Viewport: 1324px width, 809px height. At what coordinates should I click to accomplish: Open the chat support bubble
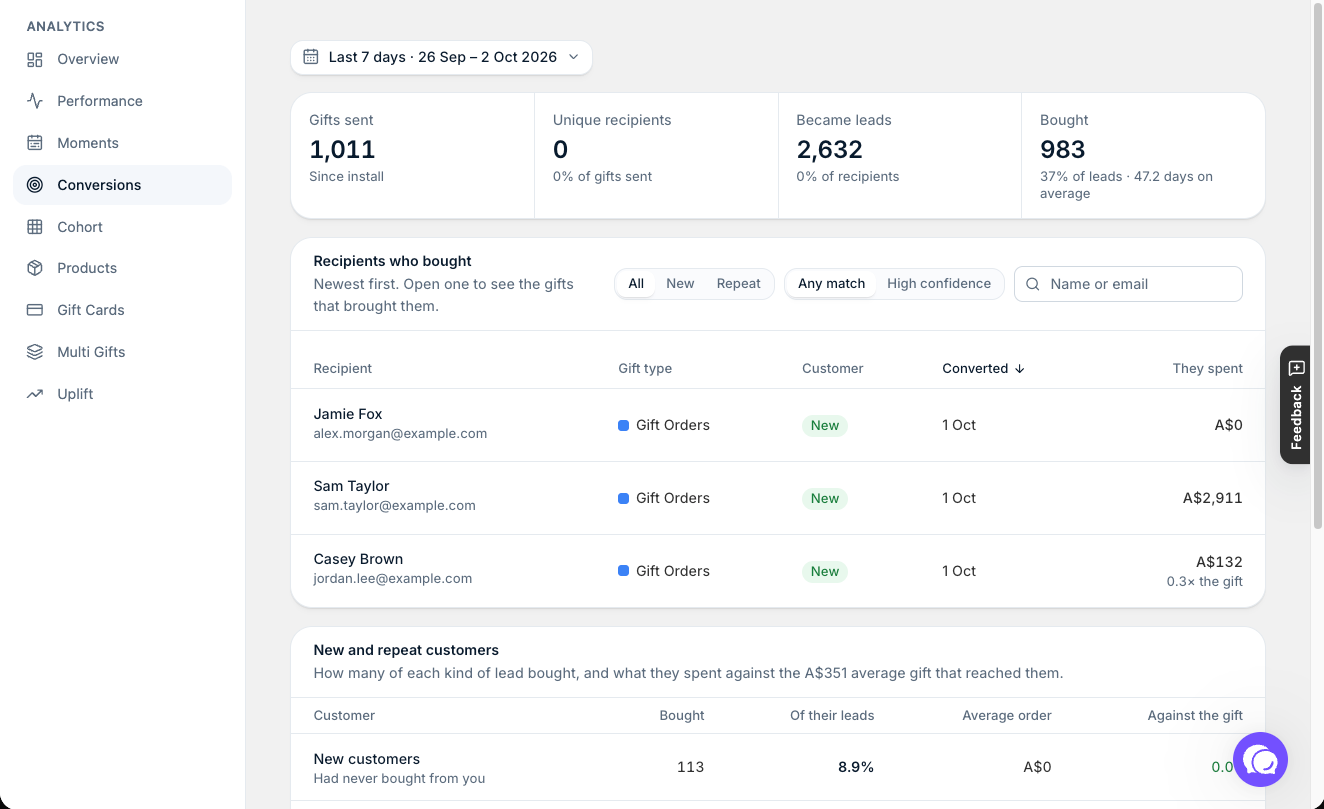[x=1260, y=760]
